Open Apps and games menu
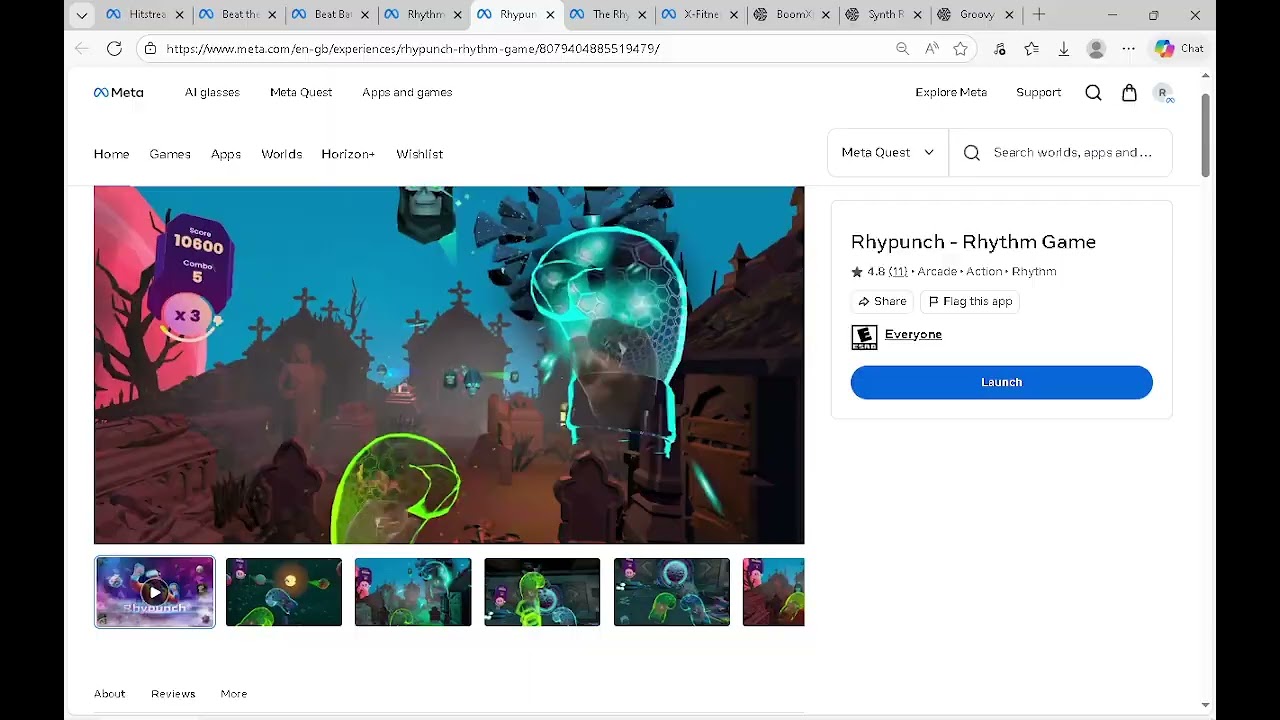Screen dimensions: 1280x720 407,92
